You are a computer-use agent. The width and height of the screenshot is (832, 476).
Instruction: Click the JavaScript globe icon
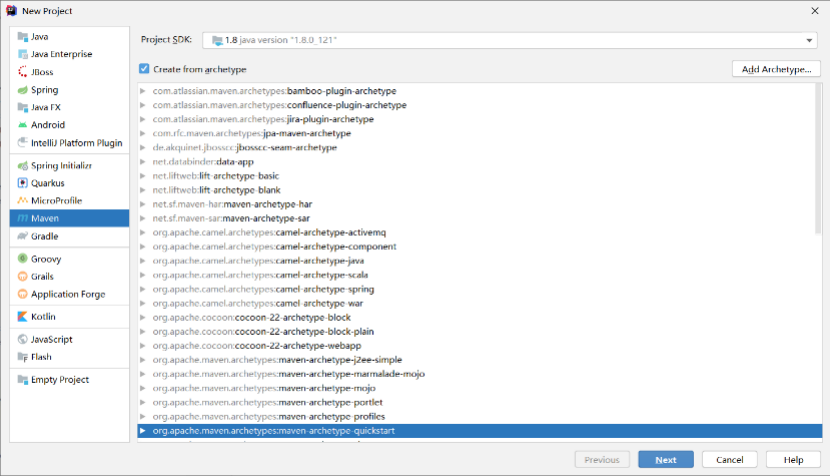[22, 339]
